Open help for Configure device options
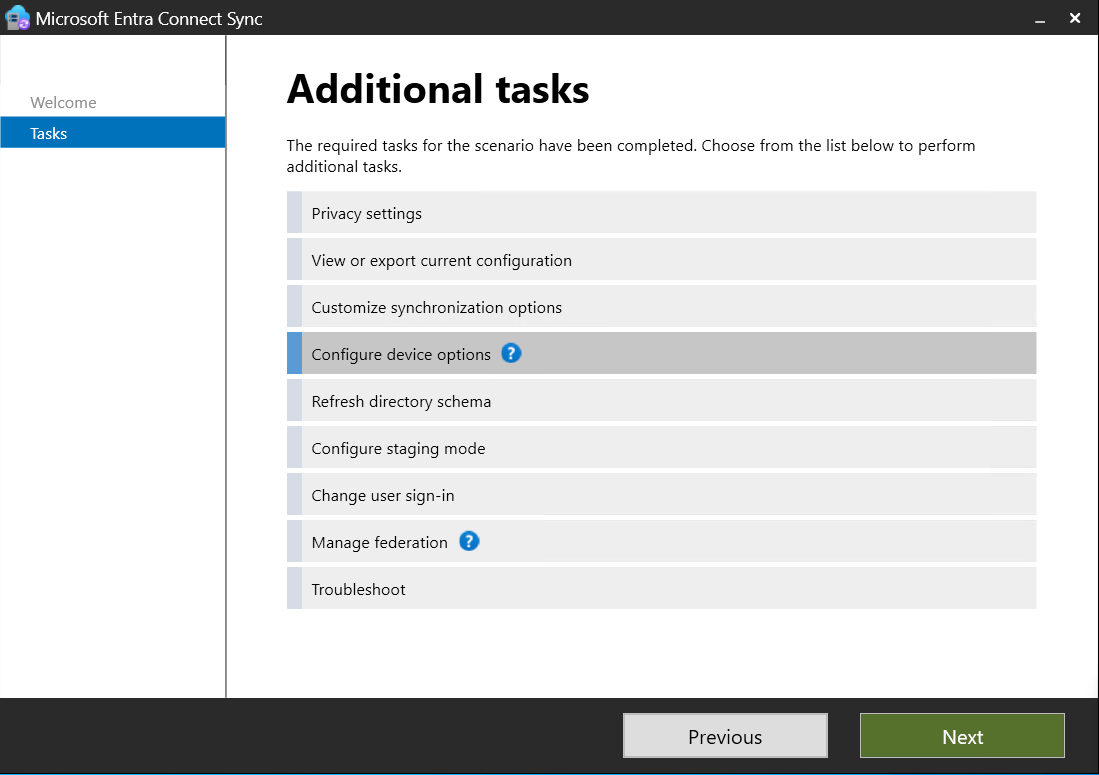The image size is (1099, 775). coord(511,353)
